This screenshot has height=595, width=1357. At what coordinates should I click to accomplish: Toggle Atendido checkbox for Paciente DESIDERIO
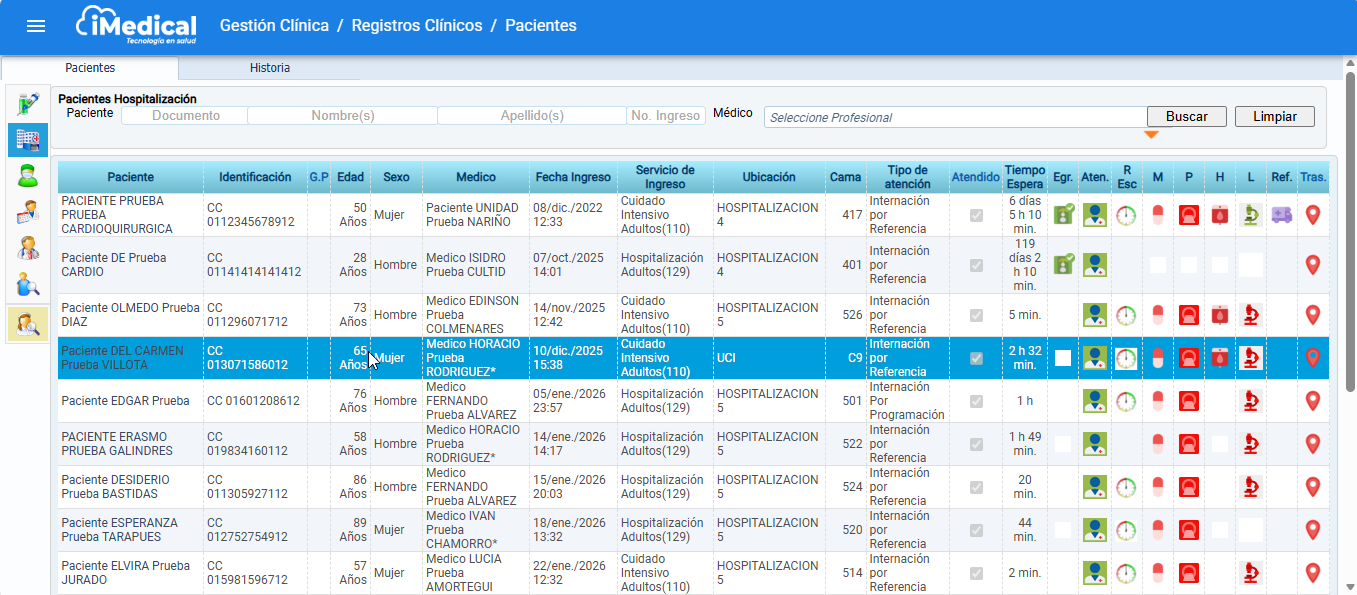[x=976, y=487]
